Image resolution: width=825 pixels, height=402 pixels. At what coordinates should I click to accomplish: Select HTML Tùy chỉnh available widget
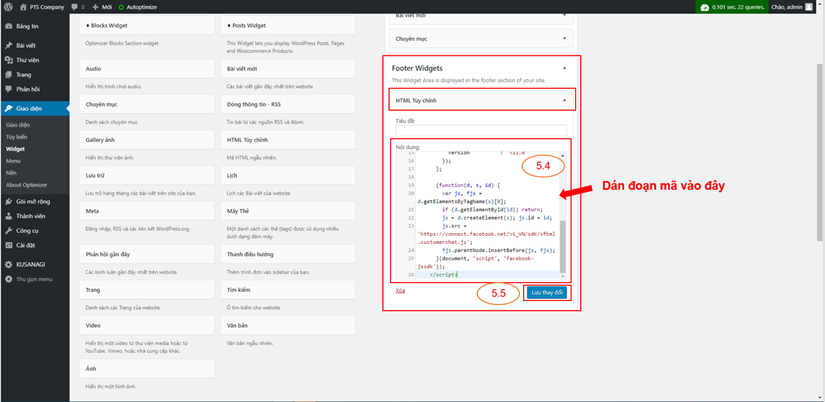288,140
